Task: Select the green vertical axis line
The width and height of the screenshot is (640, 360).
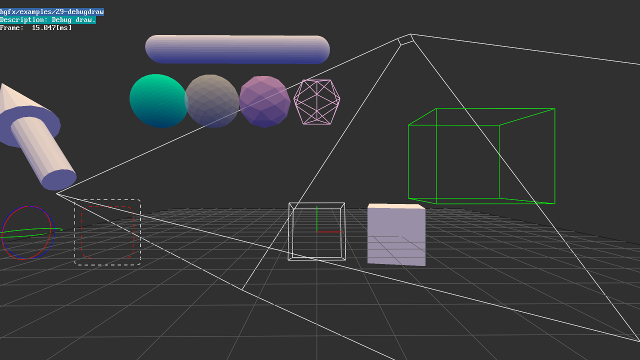Action: (317, 219)
